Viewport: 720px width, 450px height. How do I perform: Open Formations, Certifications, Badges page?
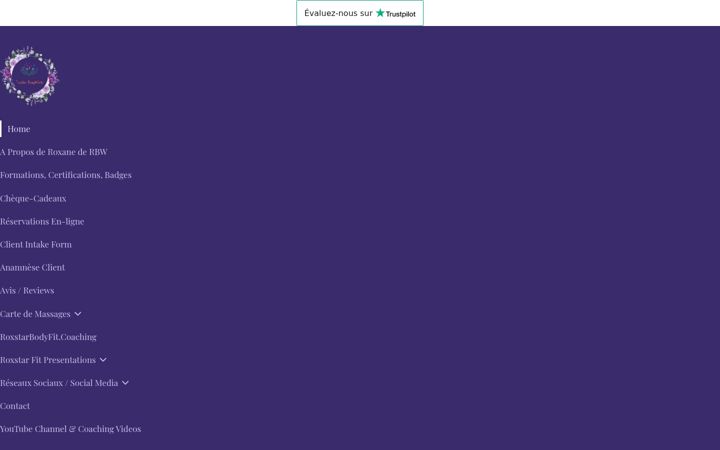coord(66,175)
